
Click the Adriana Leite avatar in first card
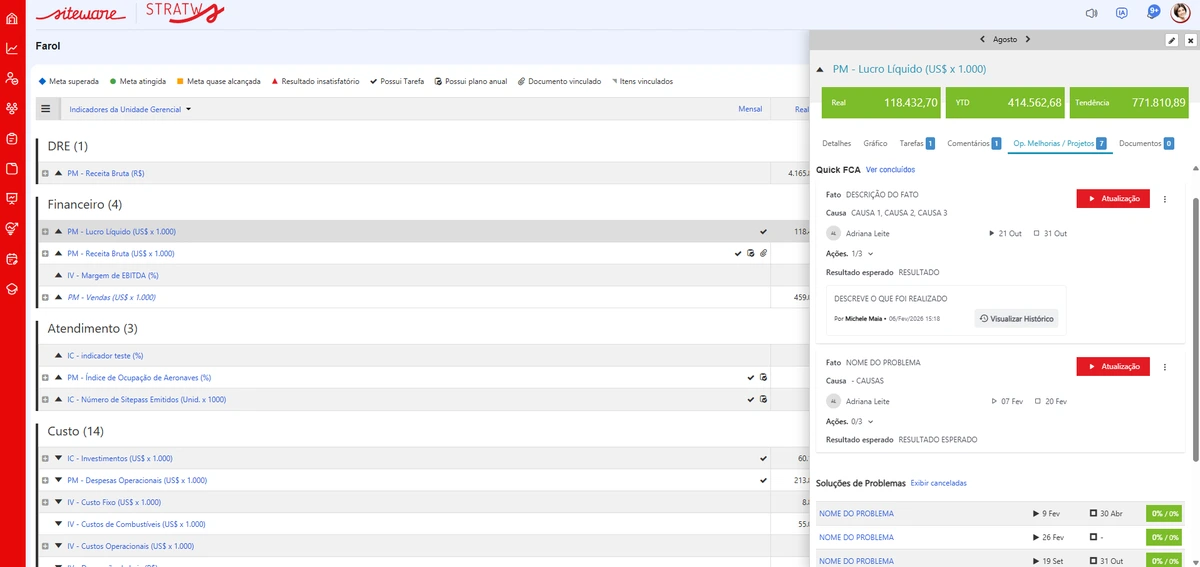point(834,233)
